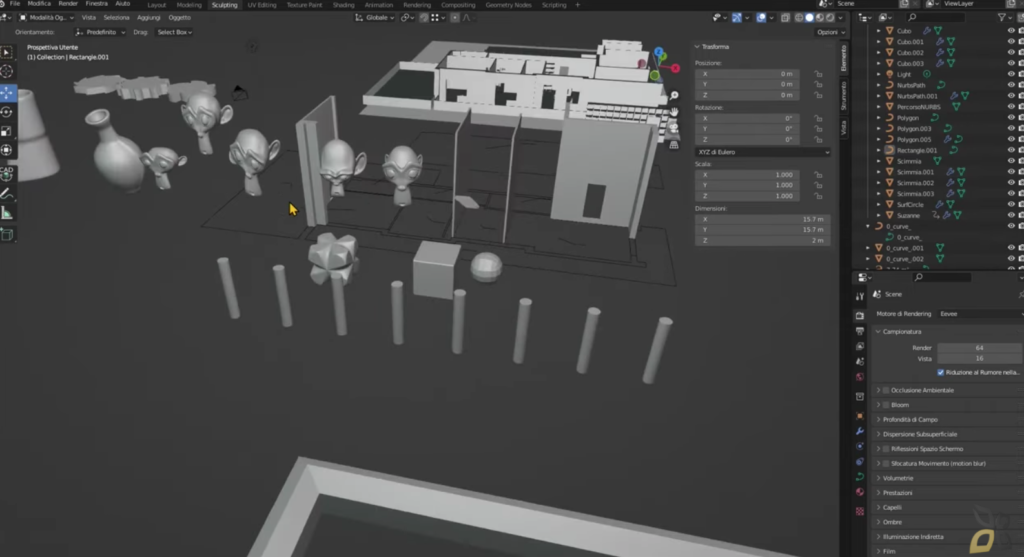The height and width of the screenshot is (557, 1024).
Task: Enable Occlusione Ambientale checkbox
Action: coord(886,390)
